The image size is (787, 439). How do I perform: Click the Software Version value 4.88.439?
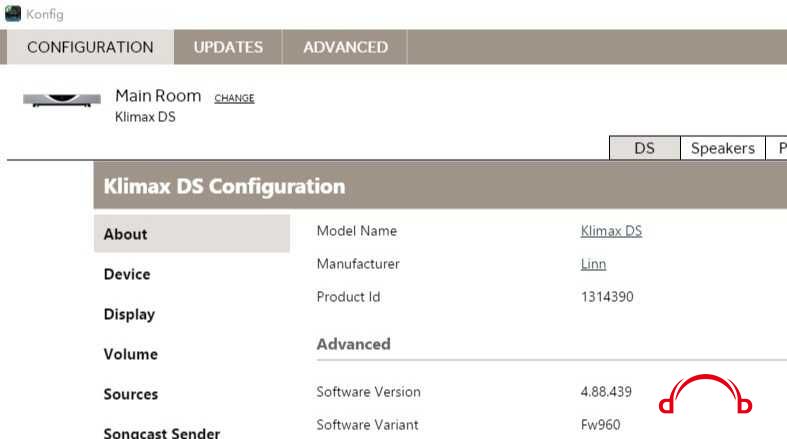pos(606,392)
